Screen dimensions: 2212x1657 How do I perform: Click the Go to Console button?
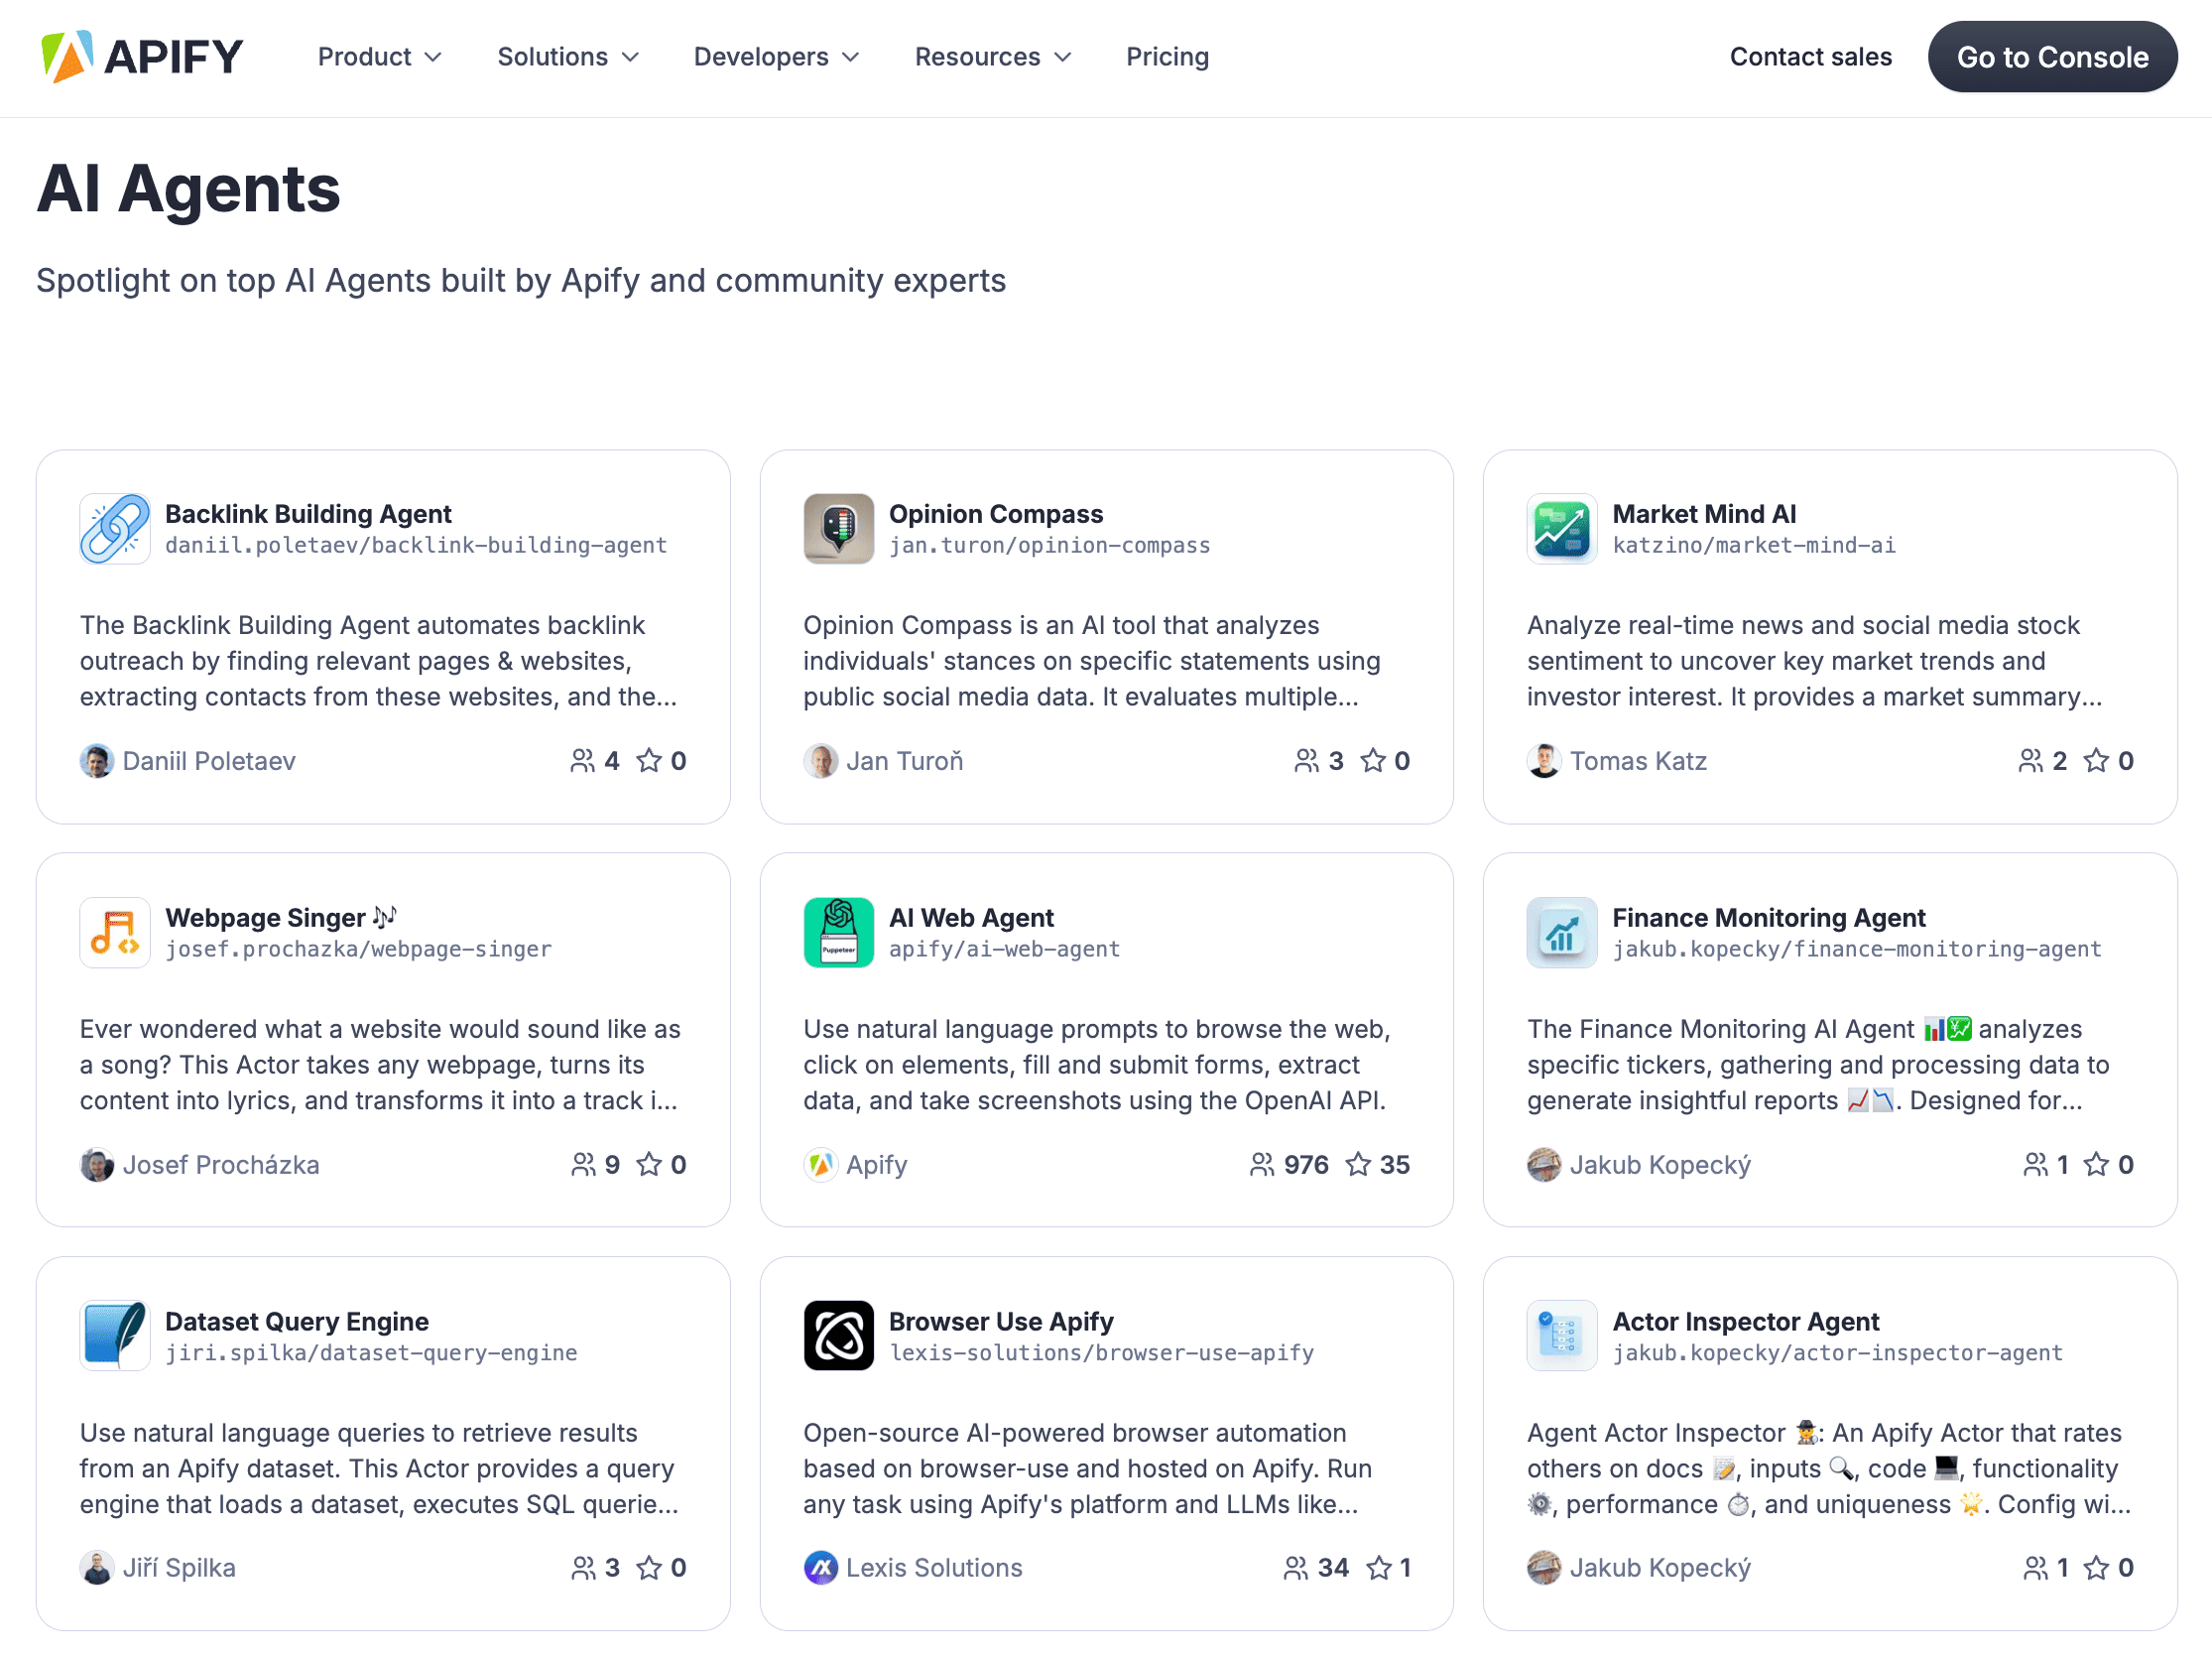click(2052, 56)
